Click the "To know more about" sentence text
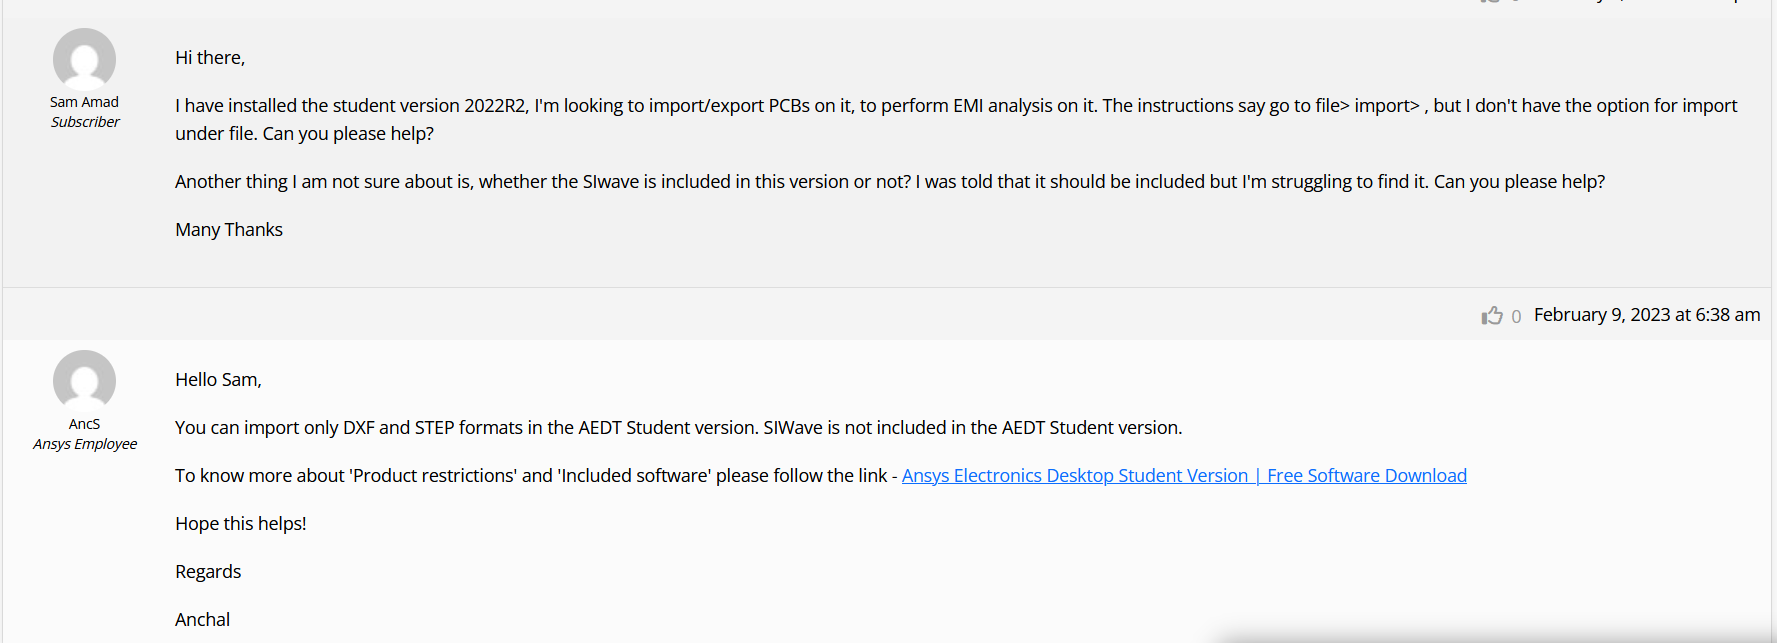Viewport: 1777px width, 643px height. coord(530,476)
